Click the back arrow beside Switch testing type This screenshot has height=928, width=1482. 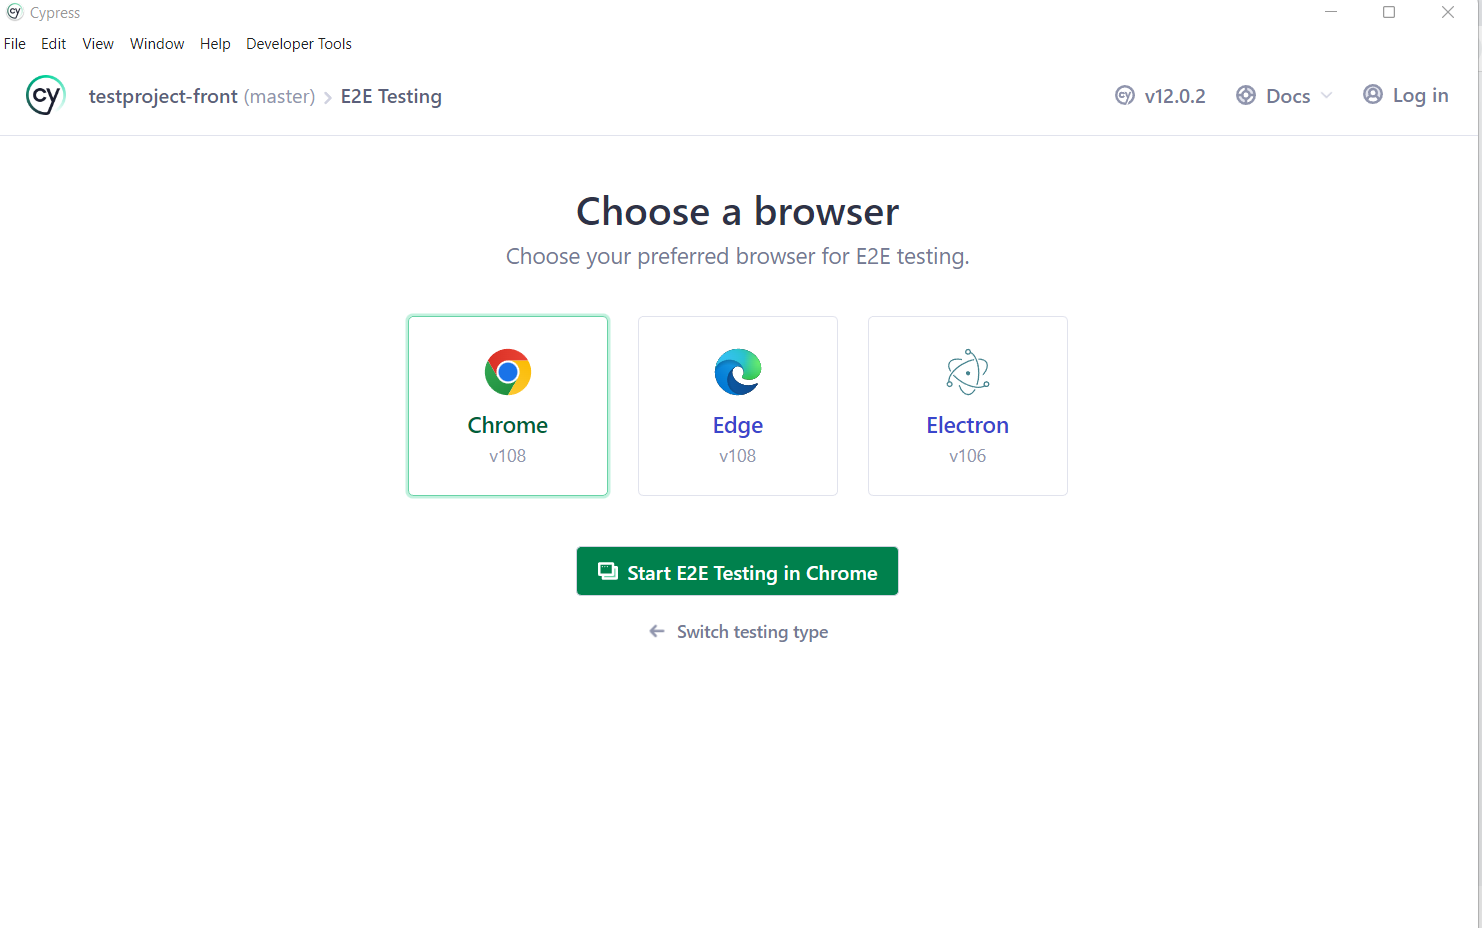pos(656,631)
